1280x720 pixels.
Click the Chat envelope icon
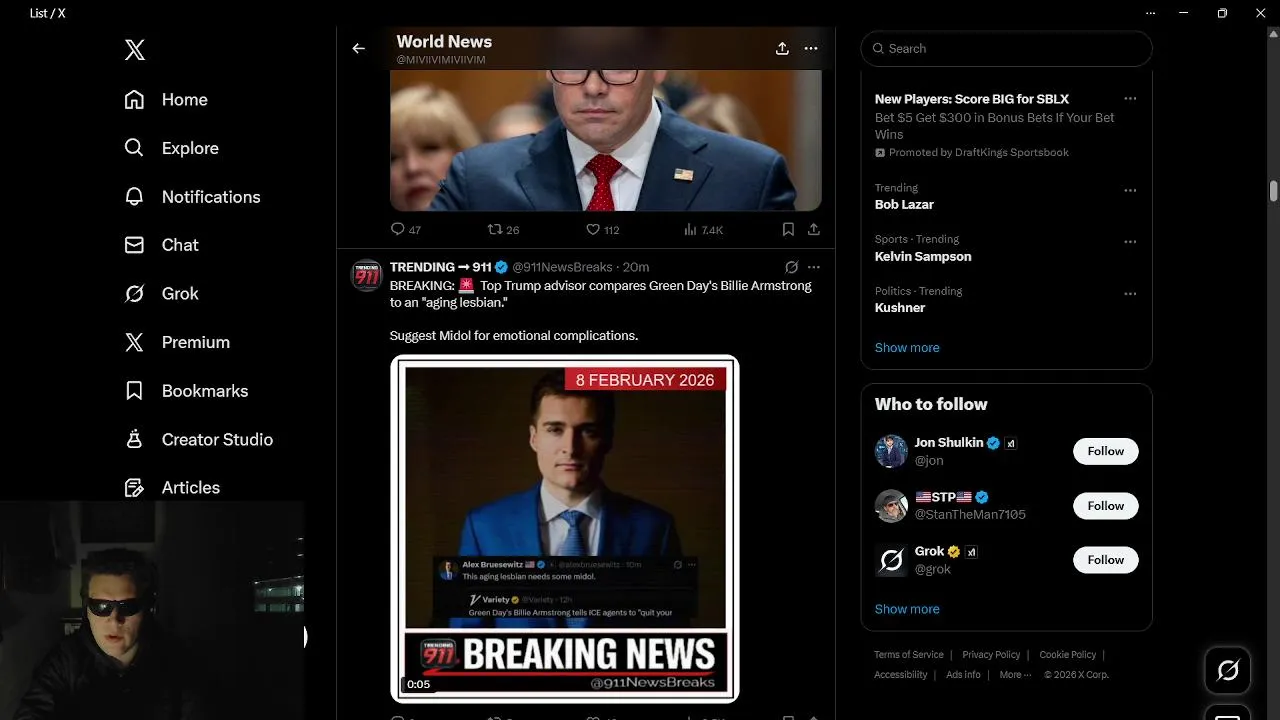pyautogui.click(x=134, y=245)
